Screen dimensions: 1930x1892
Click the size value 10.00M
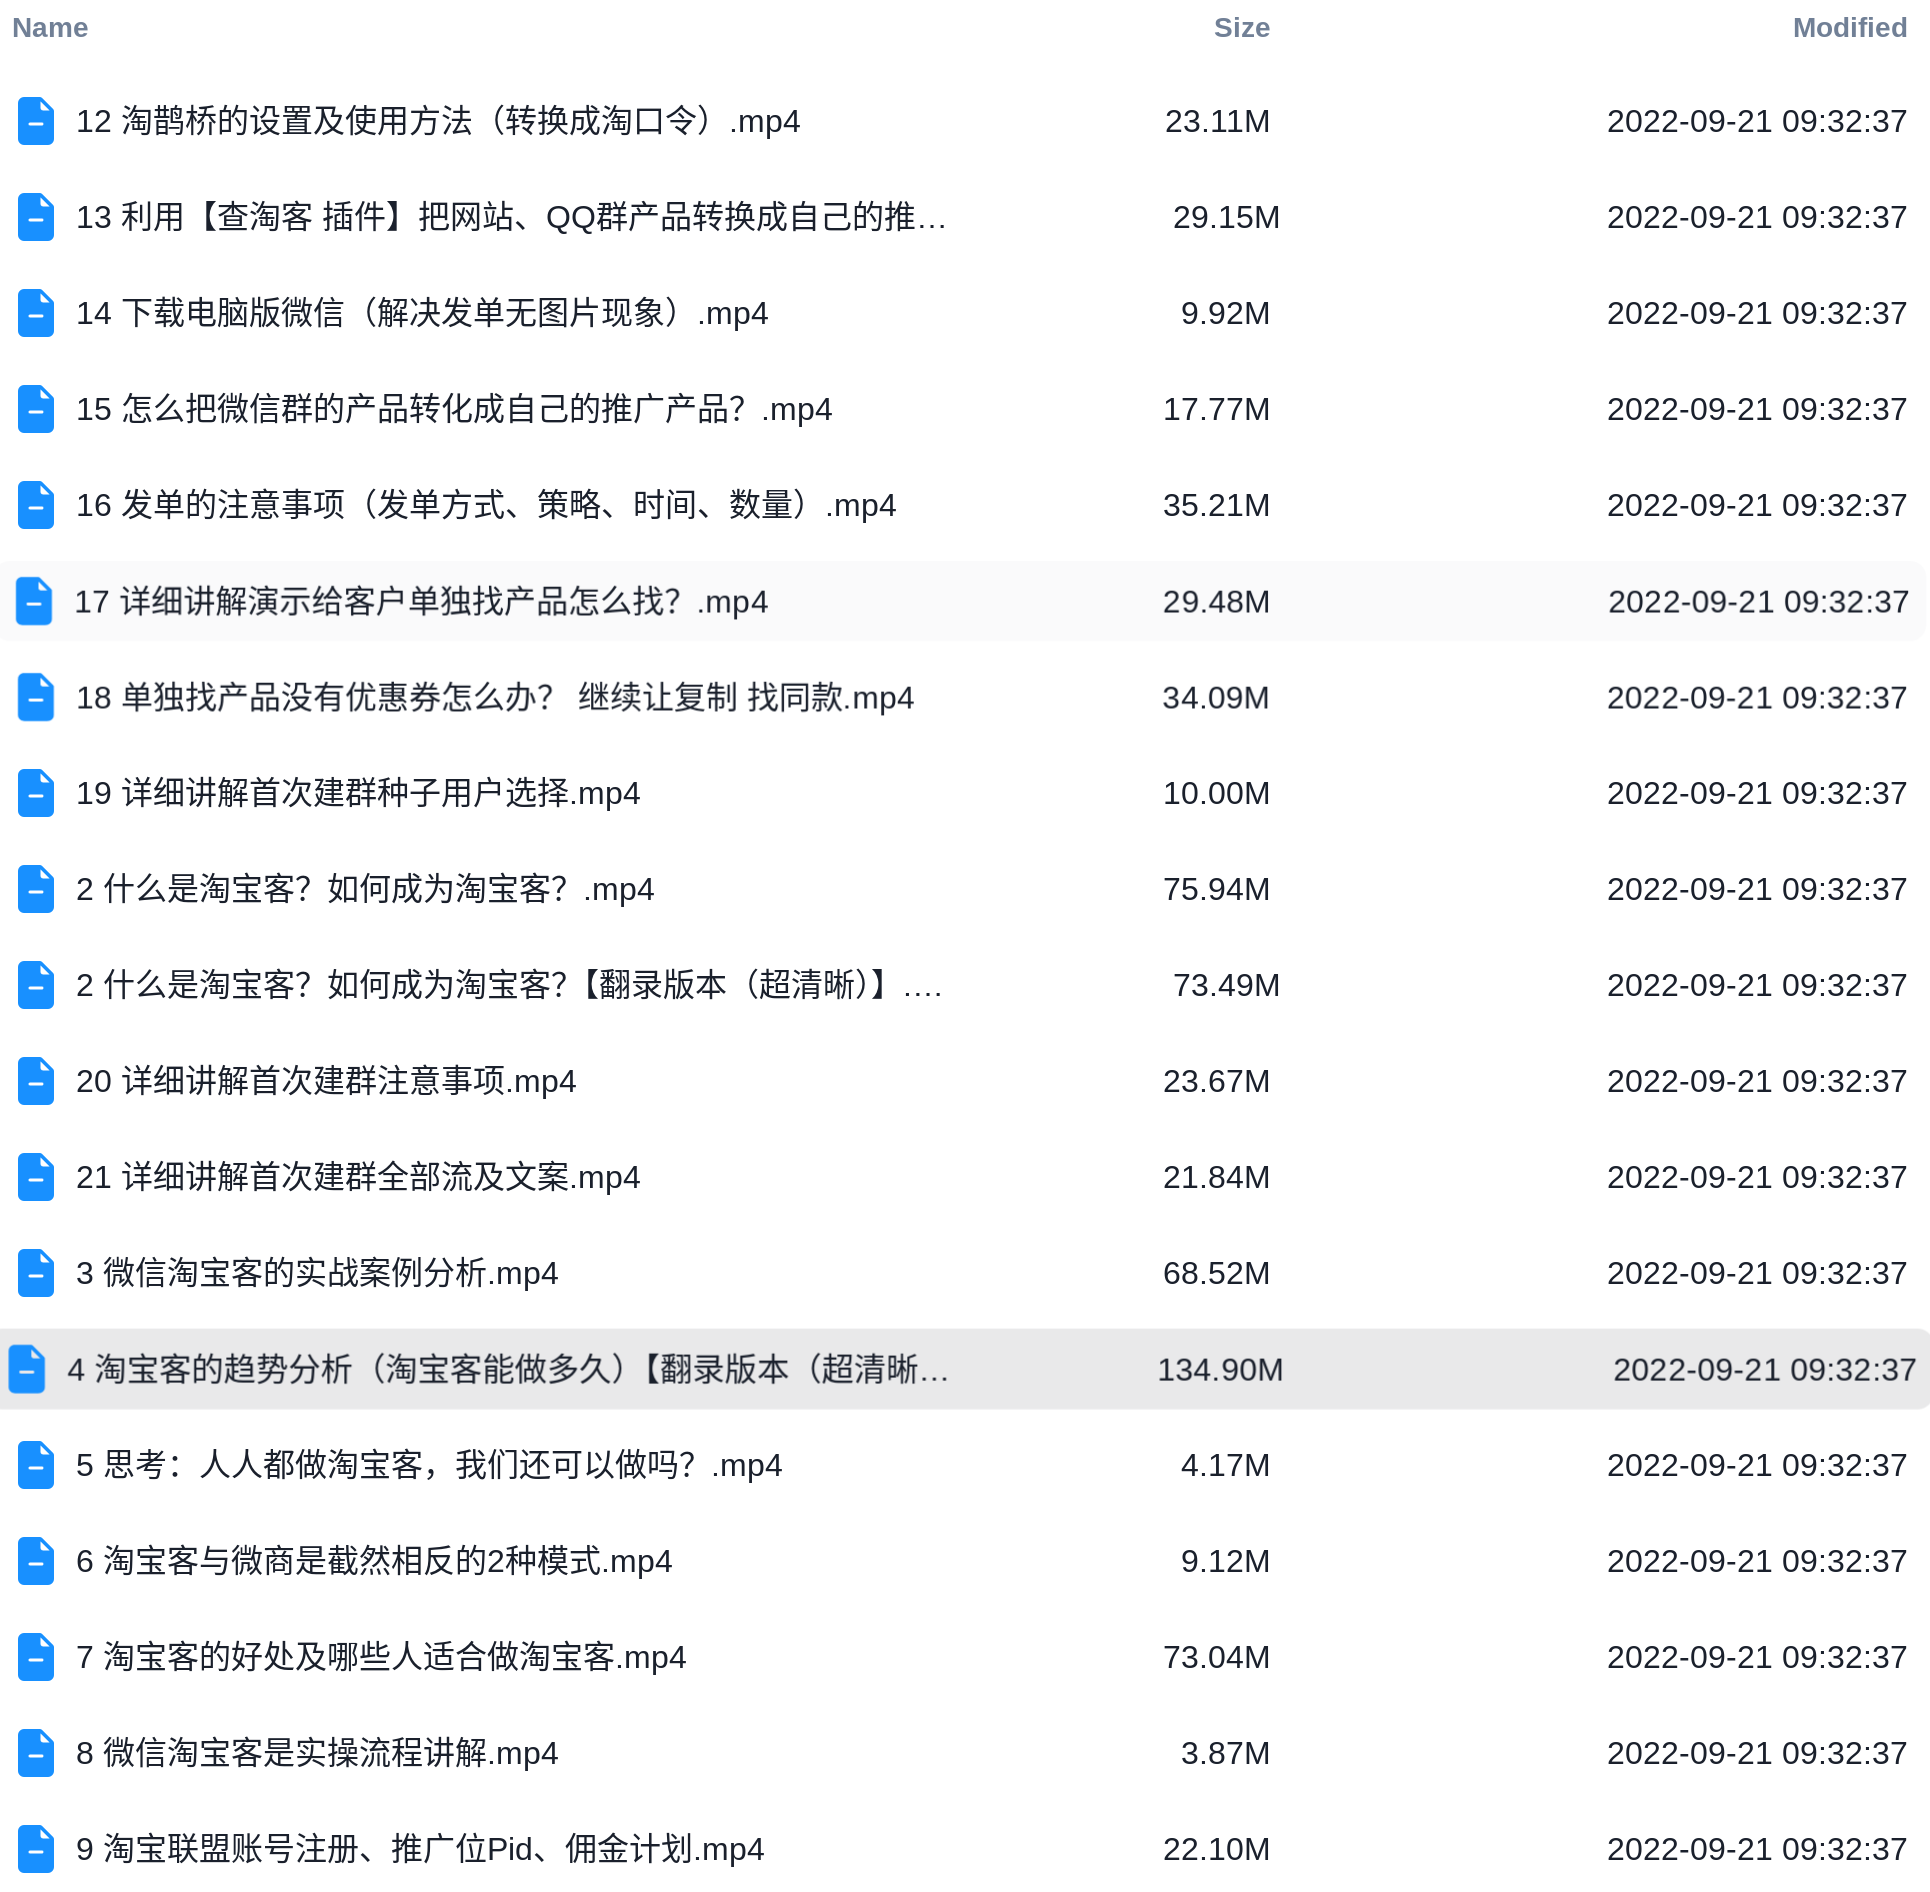(x=1216, y=793)
